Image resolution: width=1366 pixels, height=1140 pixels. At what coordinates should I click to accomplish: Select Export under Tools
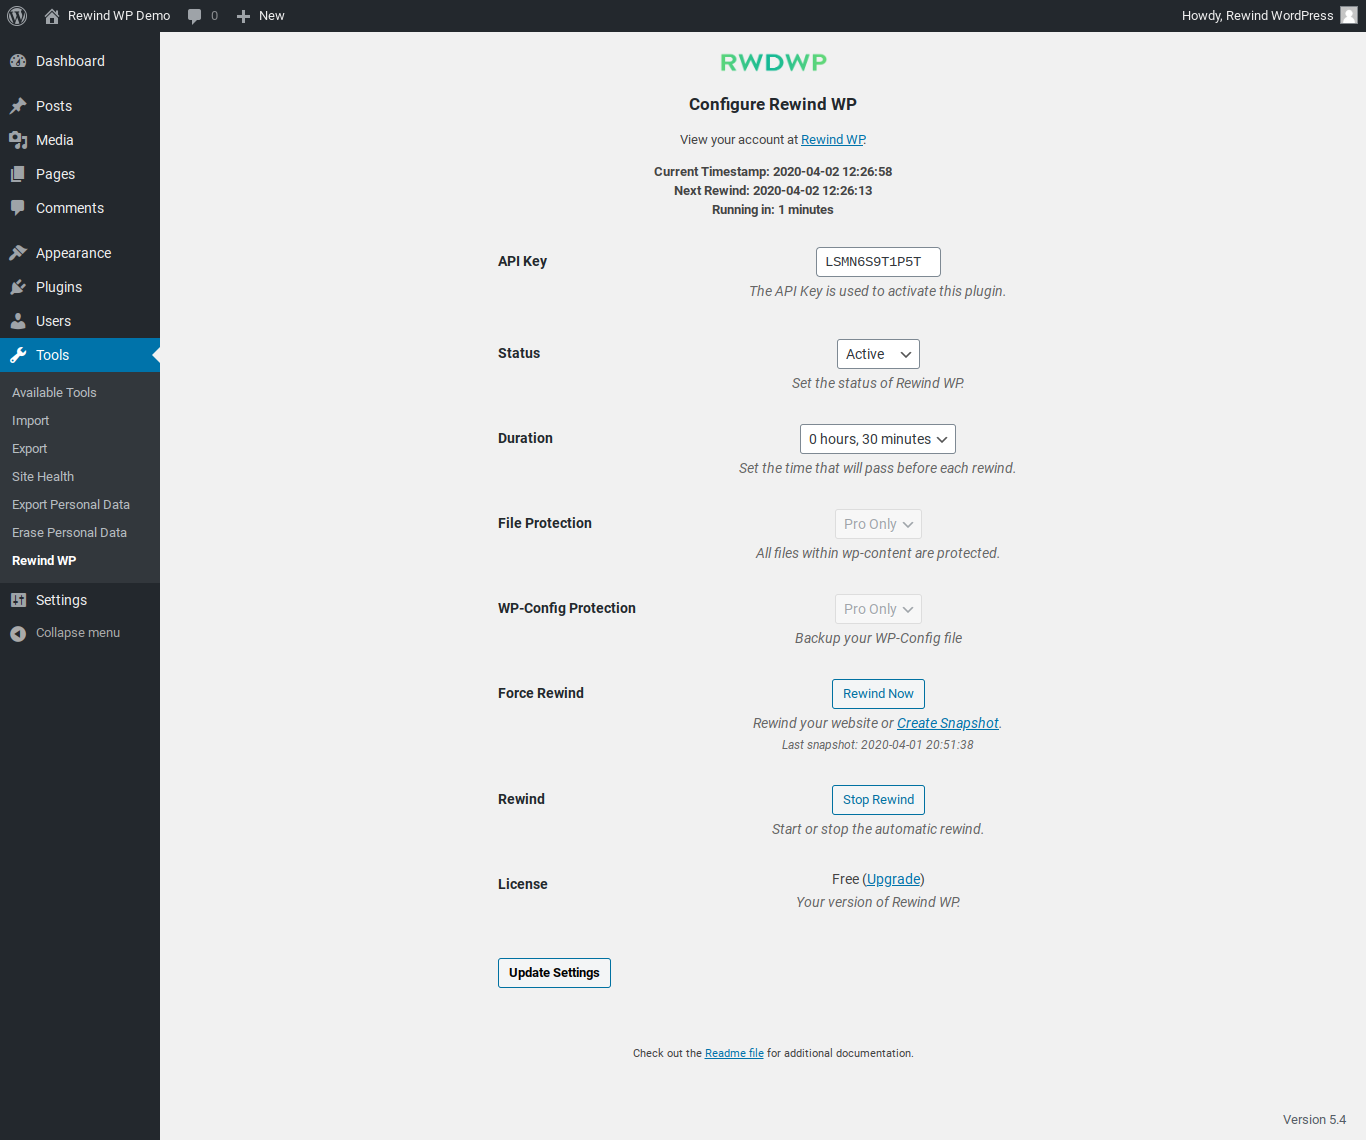click(29, 449)
